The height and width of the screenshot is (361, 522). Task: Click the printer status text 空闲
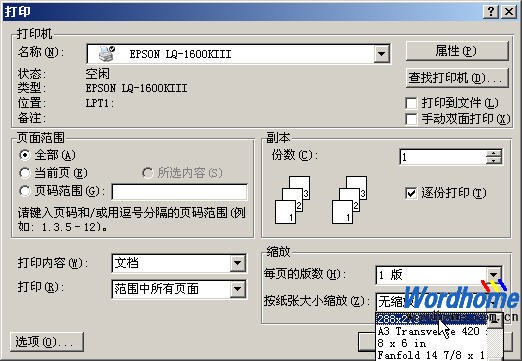click(97, 74)
